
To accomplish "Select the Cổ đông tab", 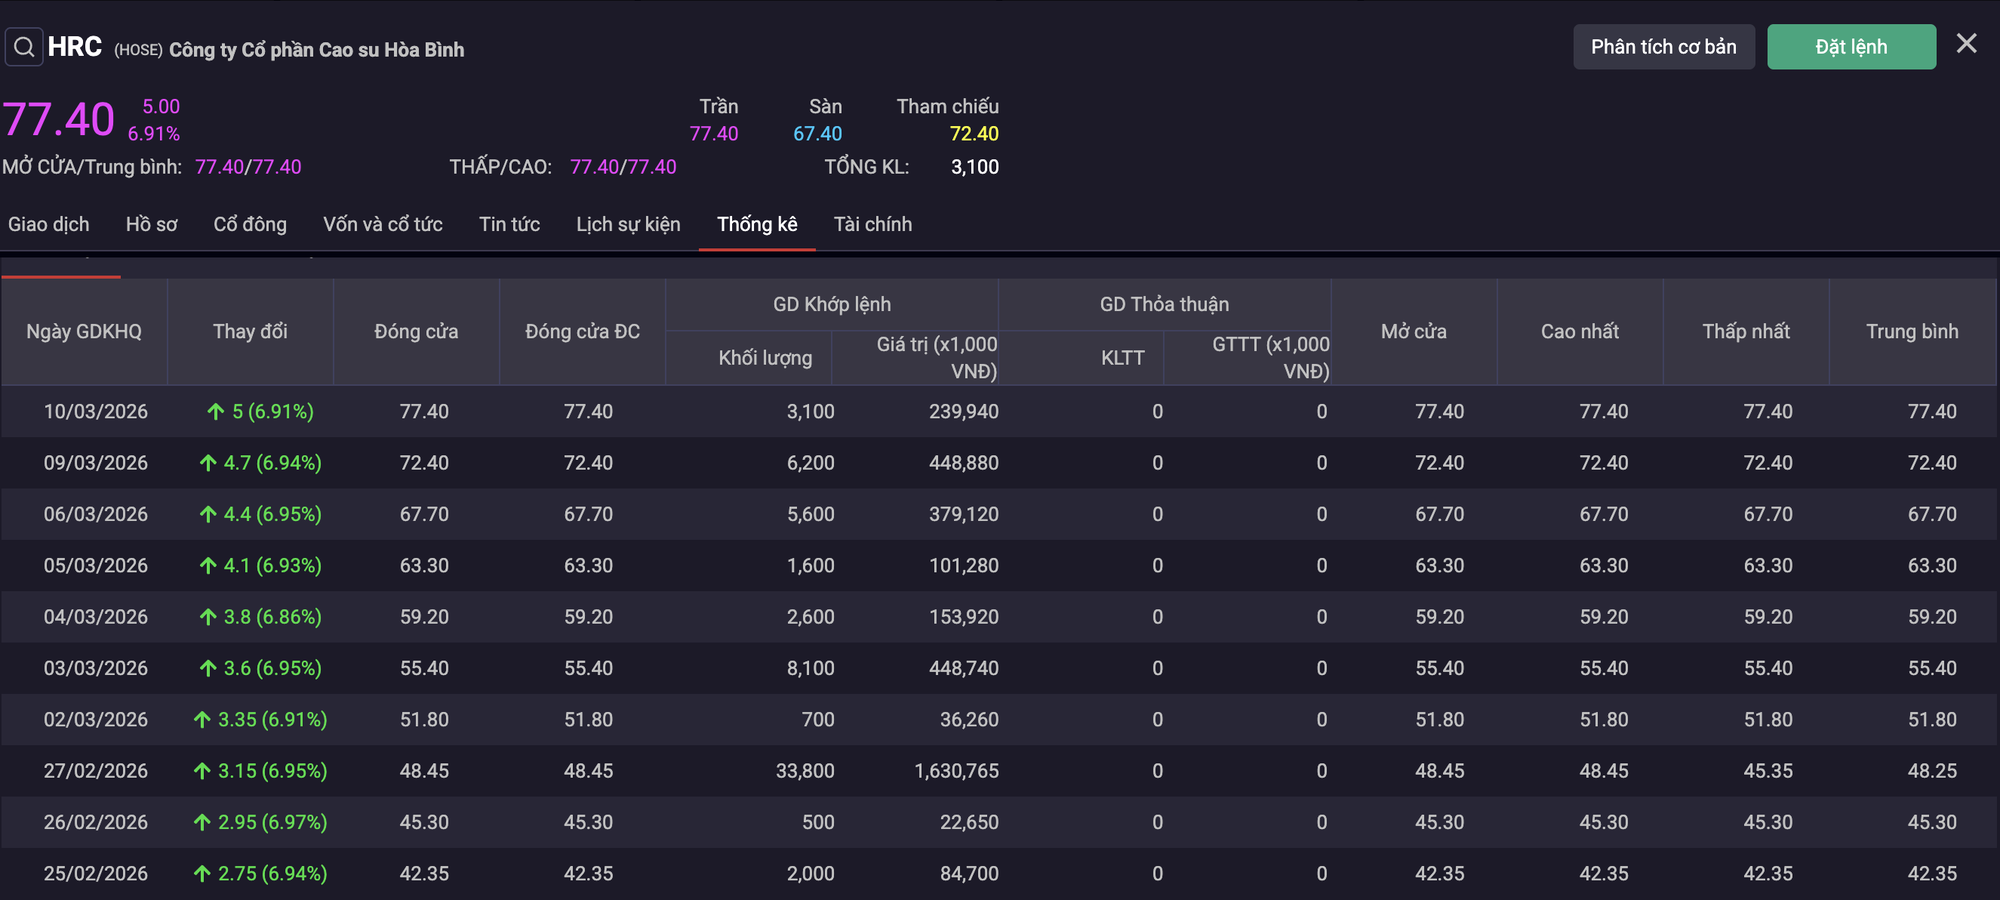I will tap(250, 224).
